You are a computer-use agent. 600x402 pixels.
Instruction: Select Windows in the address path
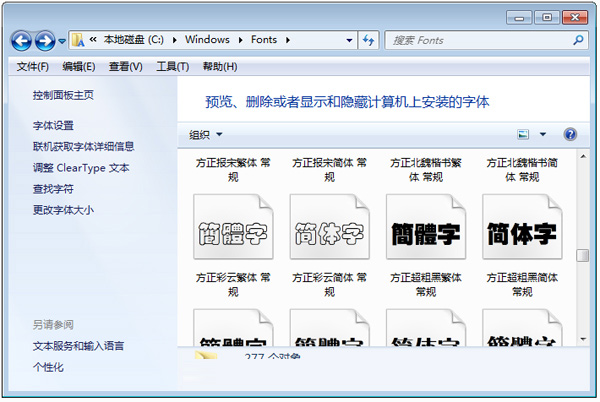207,40
